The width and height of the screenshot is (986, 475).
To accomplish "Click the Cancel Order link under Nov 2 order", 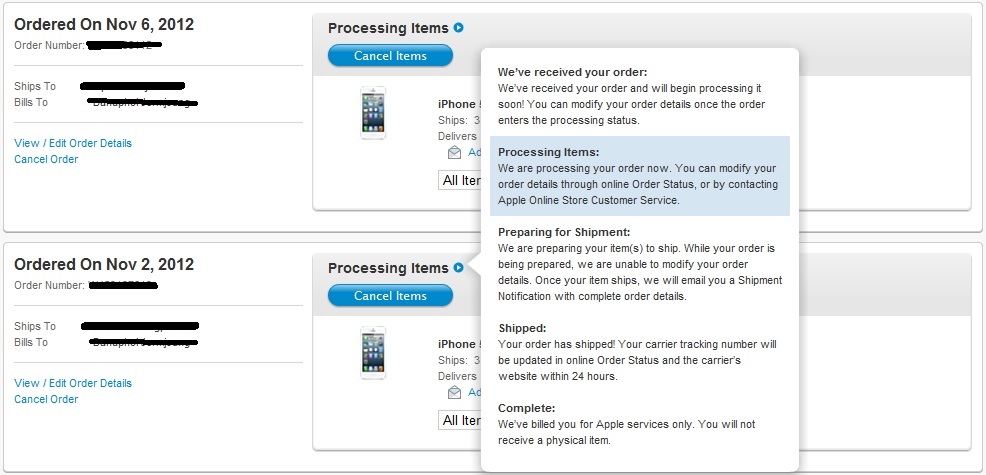I will [46, 399].
